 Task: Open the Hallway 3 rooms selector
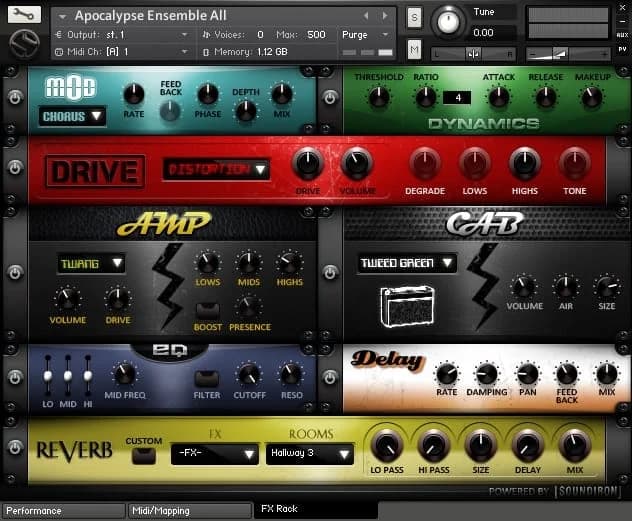[x=309, y=453]
